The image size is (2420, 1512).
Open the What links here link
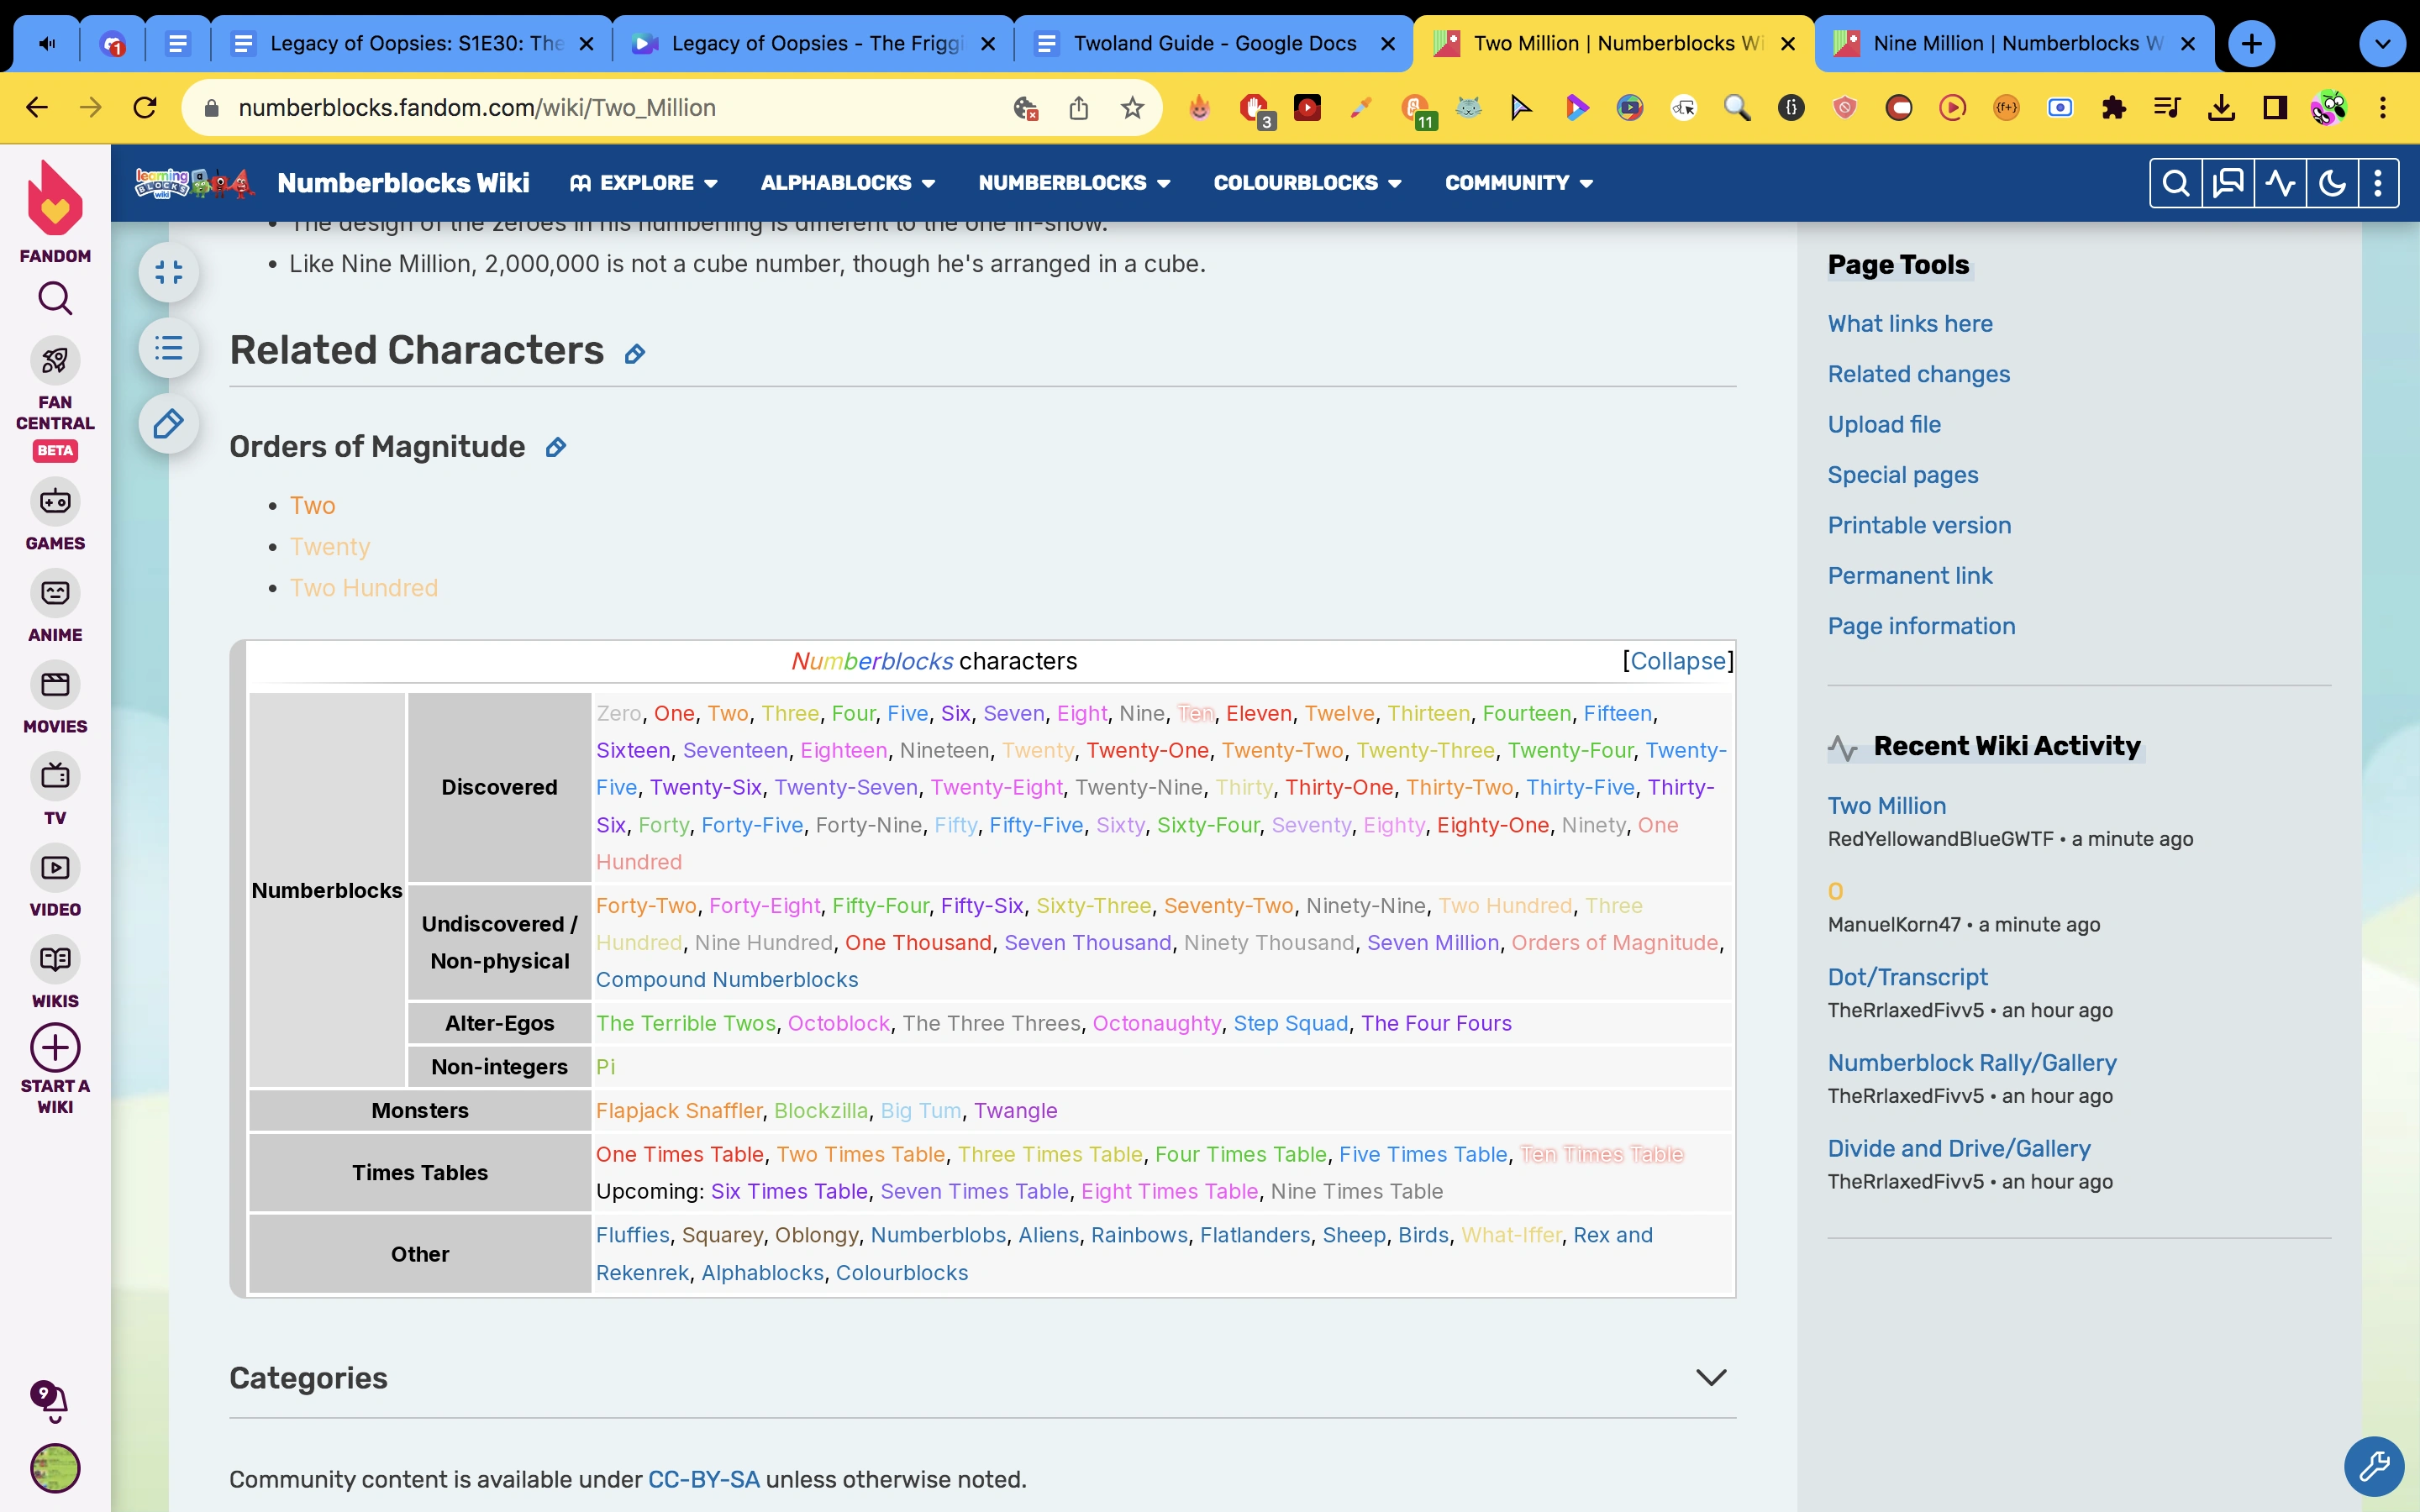tap(1910, 324)
